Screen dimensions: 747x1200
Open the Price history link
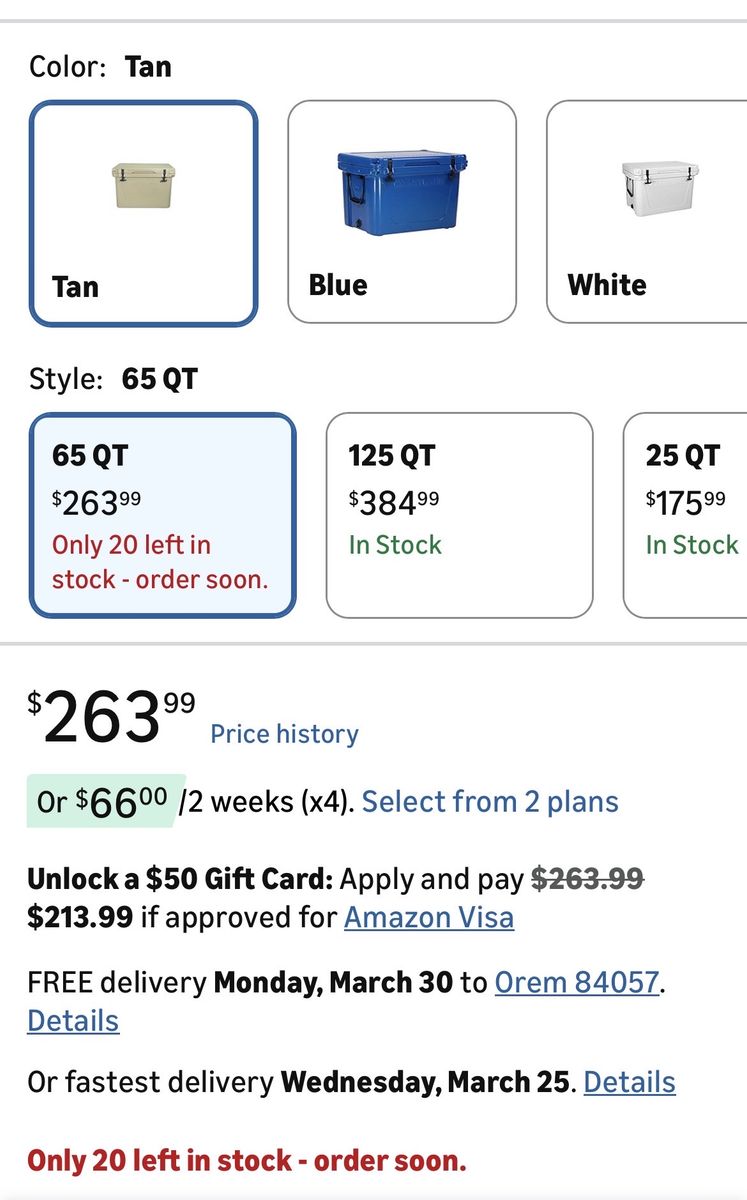click(284, 734)
